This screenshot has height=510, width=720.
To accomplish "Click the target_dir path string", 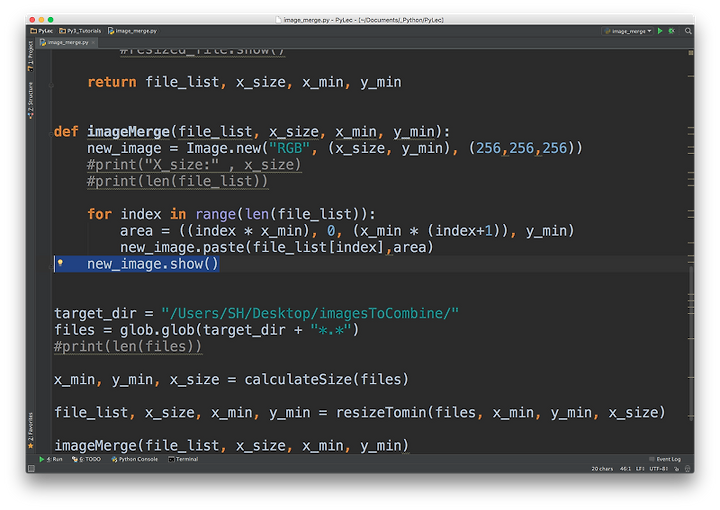I will (309, 314).
